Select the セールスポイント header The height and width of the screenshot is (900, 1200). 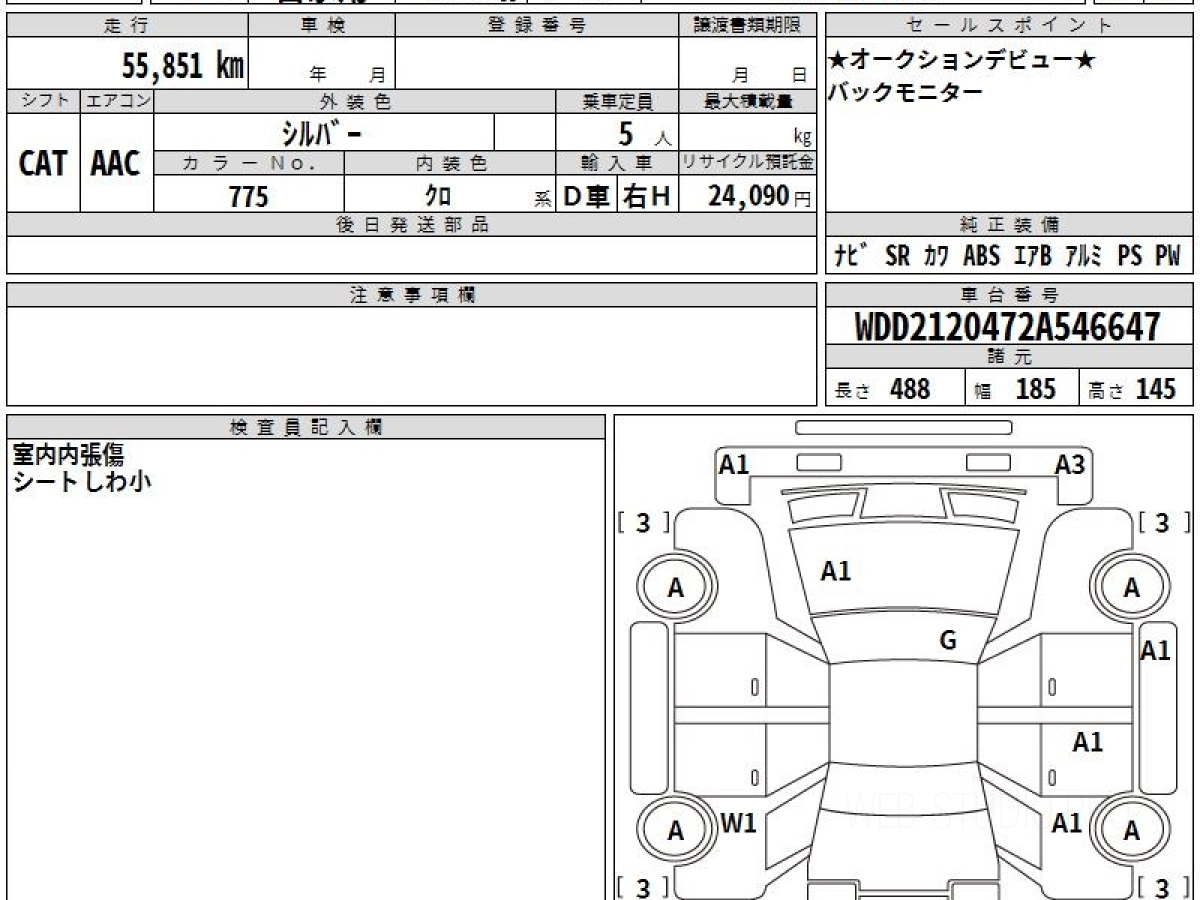(1009, 26)
